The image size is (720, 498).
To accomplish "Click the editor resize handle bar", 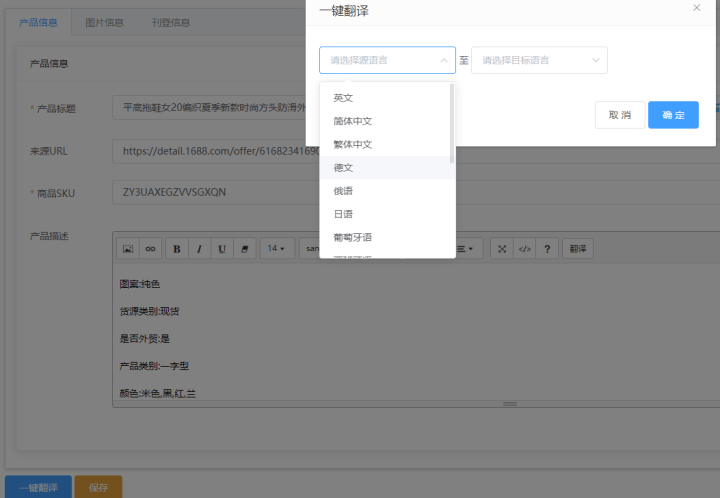I will [x=510, y=404].
